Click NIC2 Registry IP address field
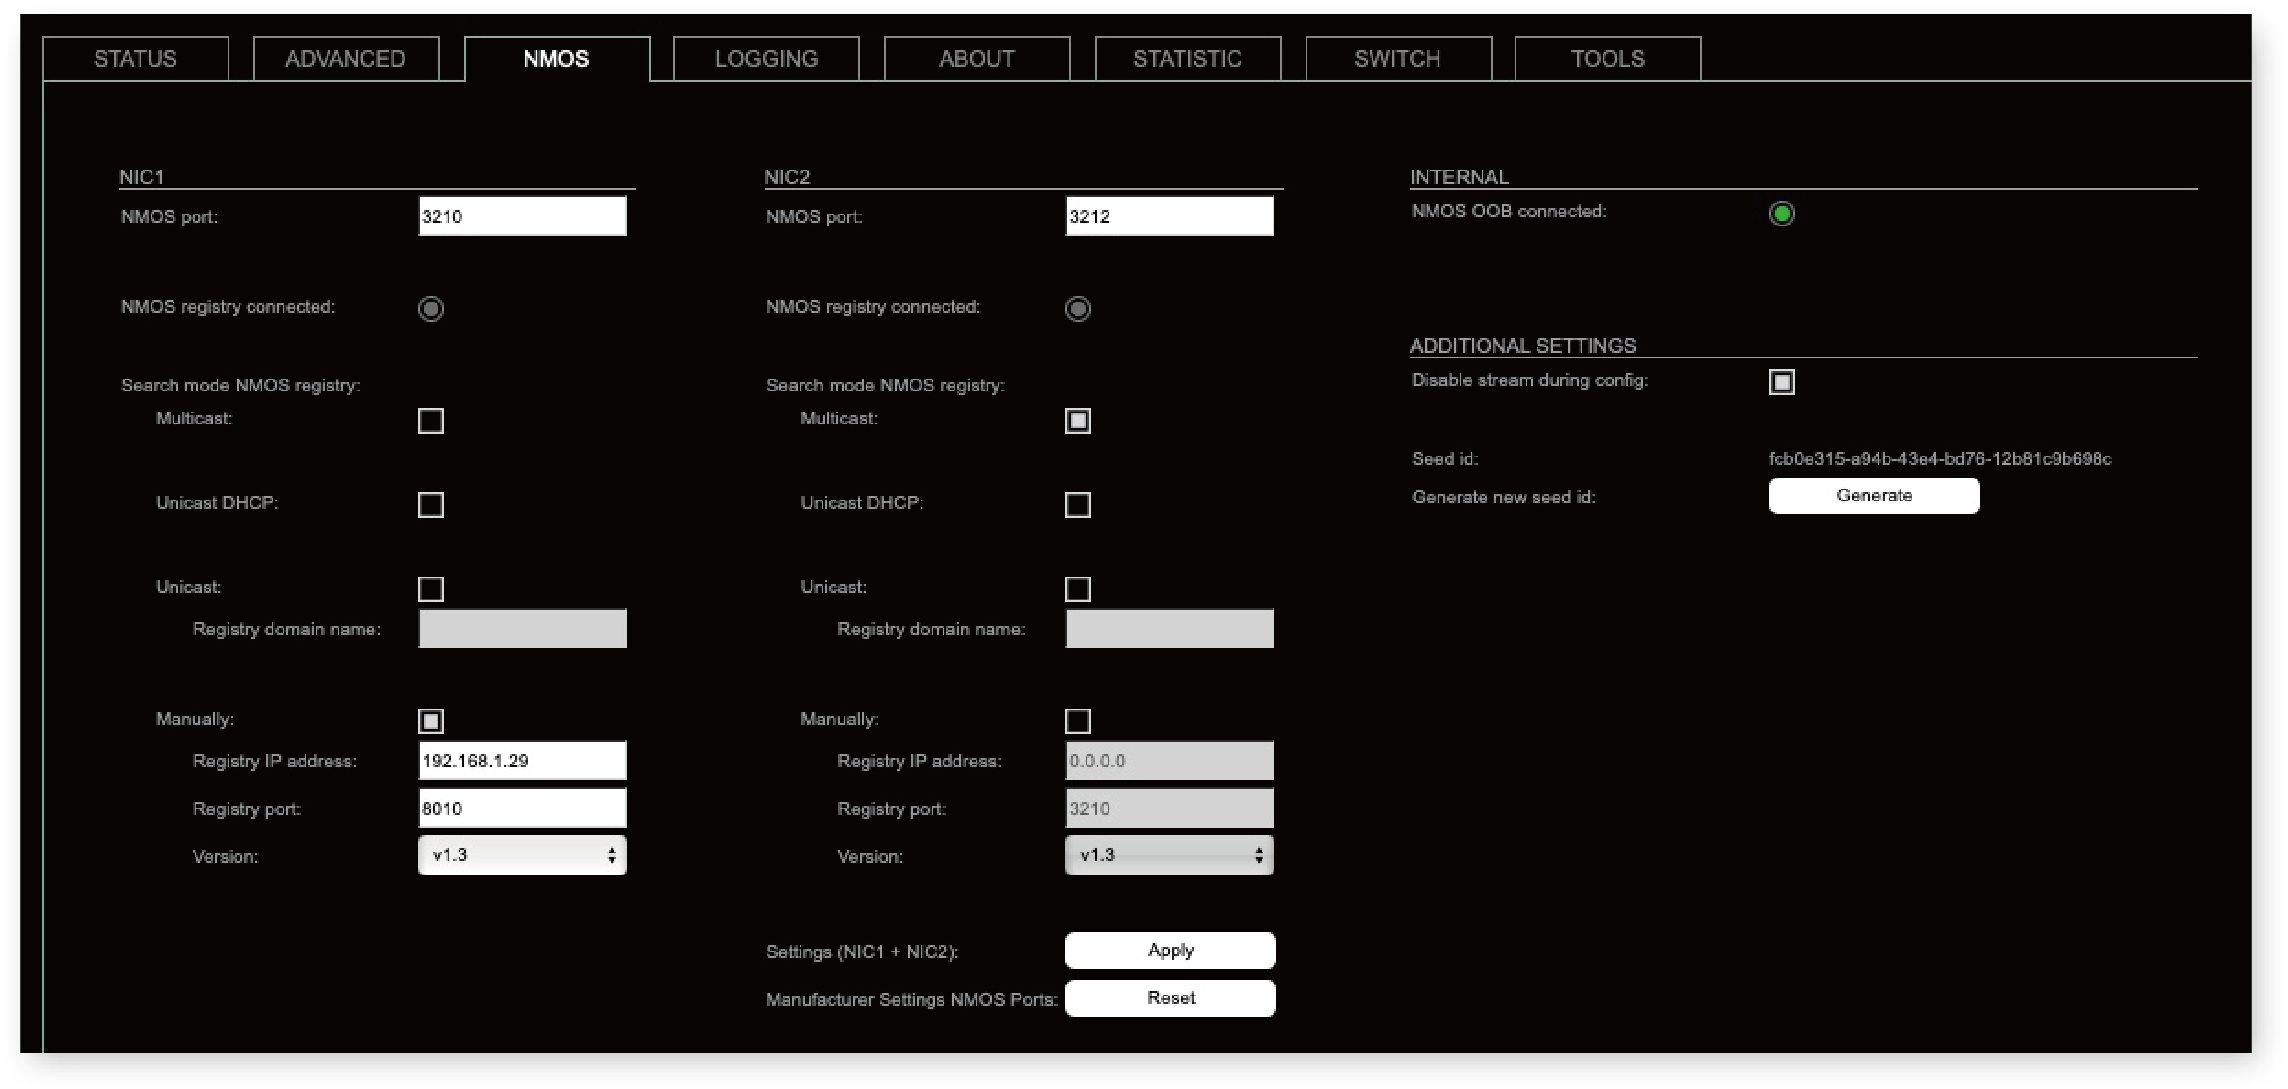The image size is (2288, 1089). pos(1170,761)
